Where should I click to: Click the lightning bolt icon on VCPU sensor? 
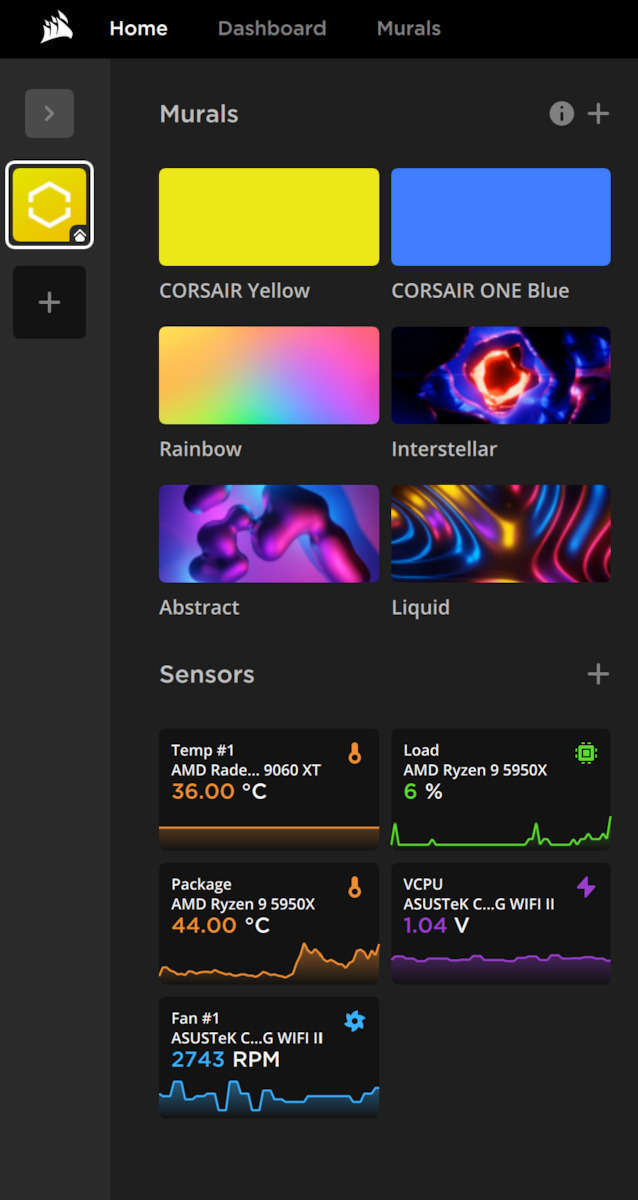586,887
